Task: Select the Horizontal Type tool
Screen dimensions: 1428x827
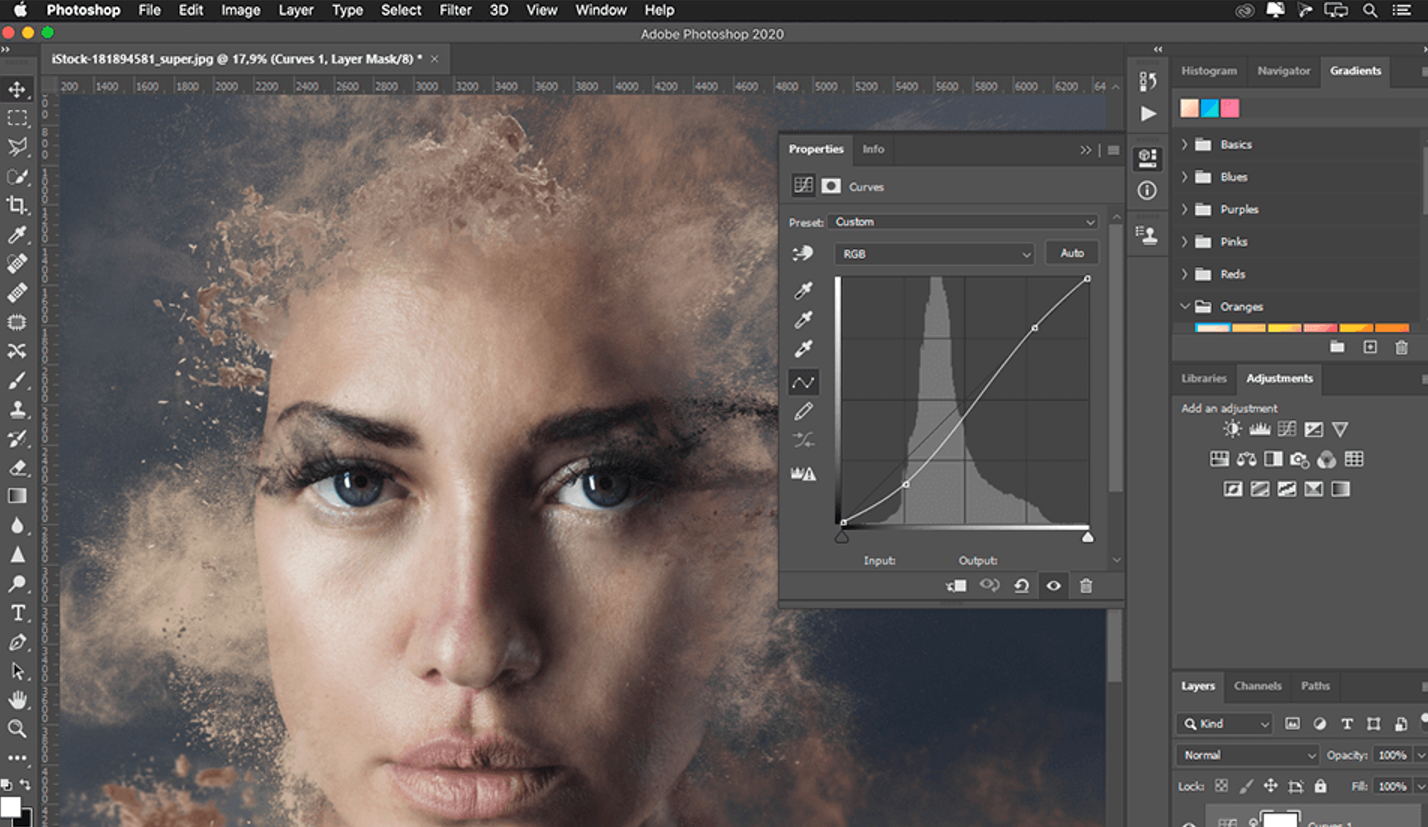Action: (17, 613)
